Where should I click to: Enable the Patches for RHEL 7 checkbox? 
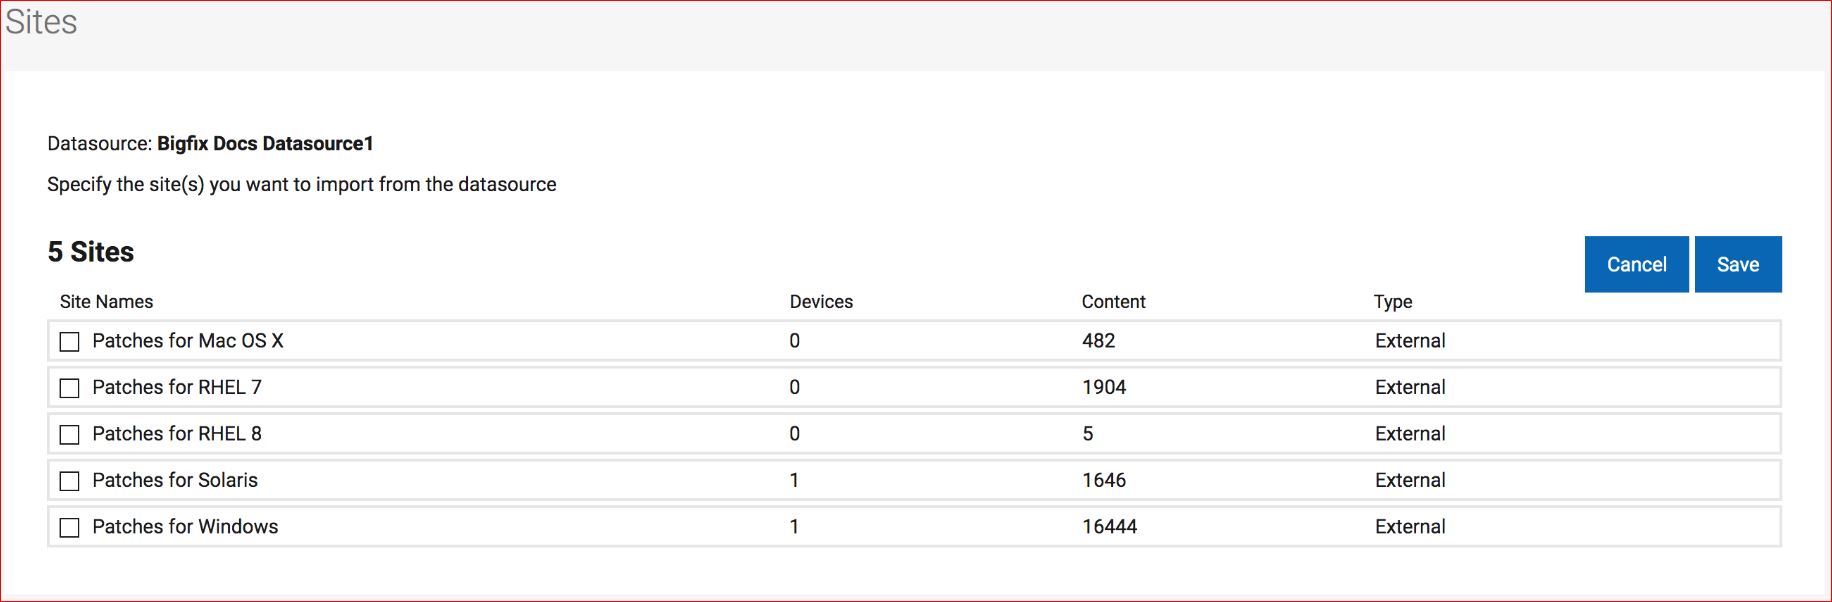(70, 388)
